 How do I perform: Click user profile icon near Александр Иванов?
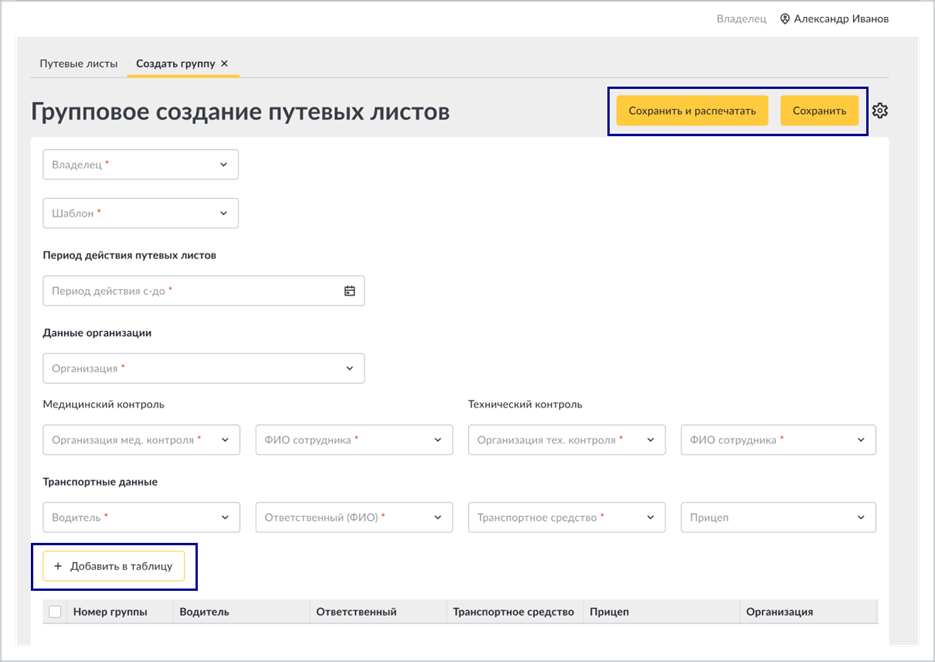pos(785,19)
